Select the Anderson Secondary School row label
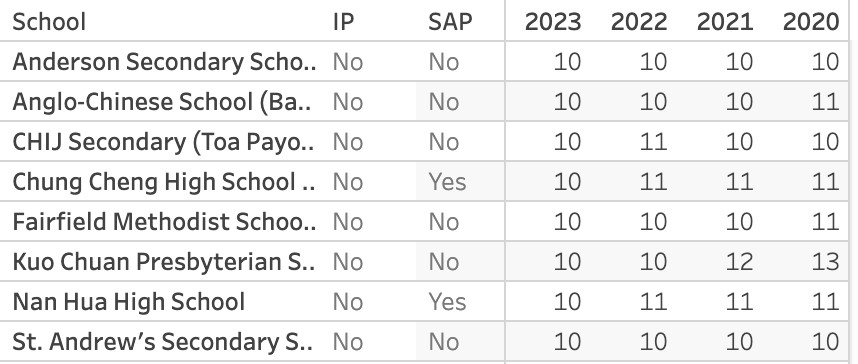Image resolution: width=858 pixels, height=364 pixels. coord(164,62)
